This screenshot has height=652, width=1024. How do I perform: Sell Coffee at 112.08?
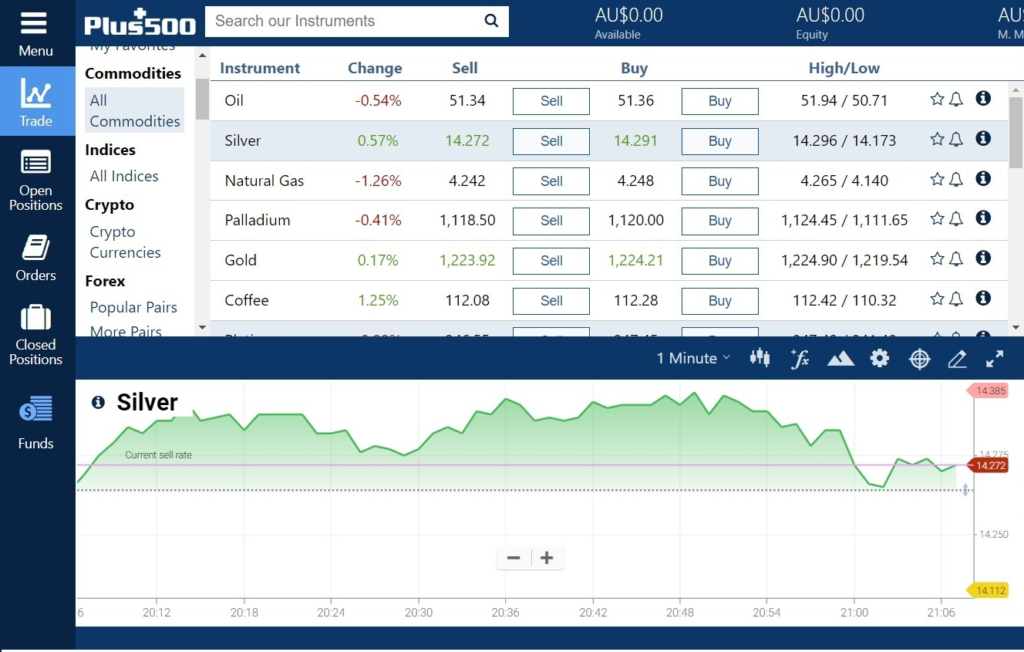click(x=551, y=301)
